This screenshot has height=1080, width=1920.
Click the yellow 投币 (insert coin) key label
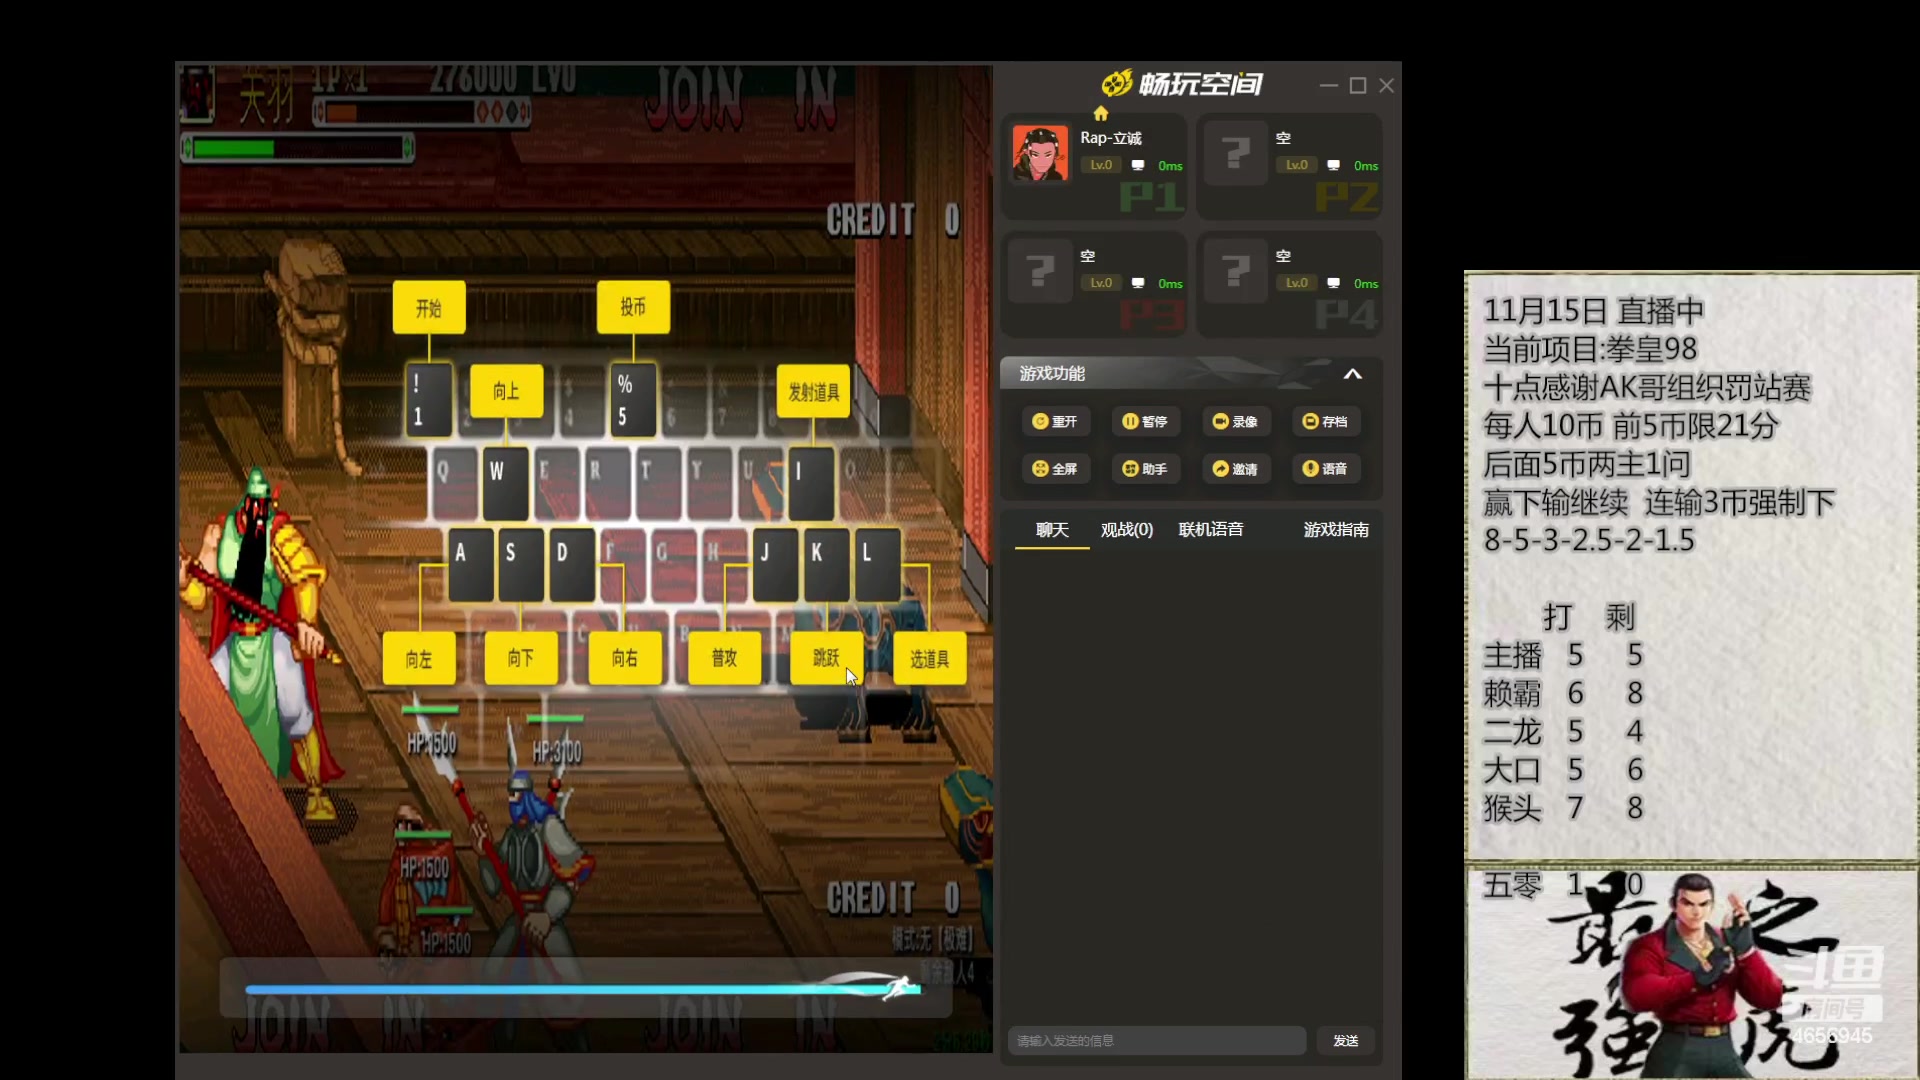[x=633, y=307]
